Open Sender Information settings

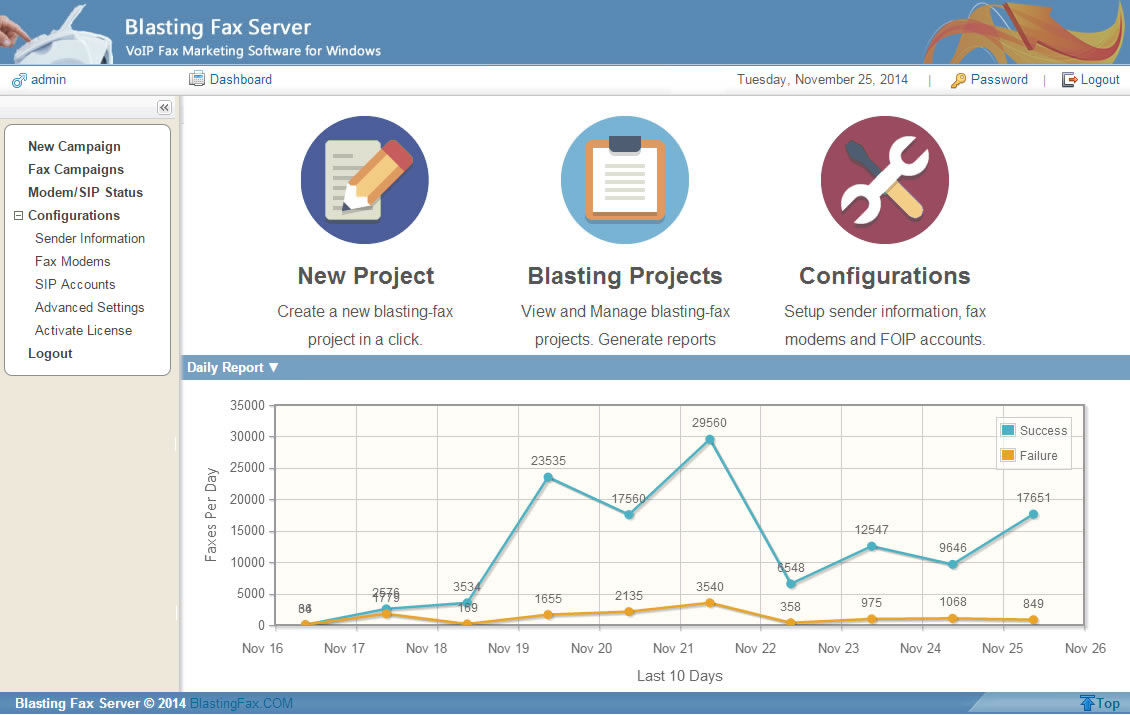point(90,239)
